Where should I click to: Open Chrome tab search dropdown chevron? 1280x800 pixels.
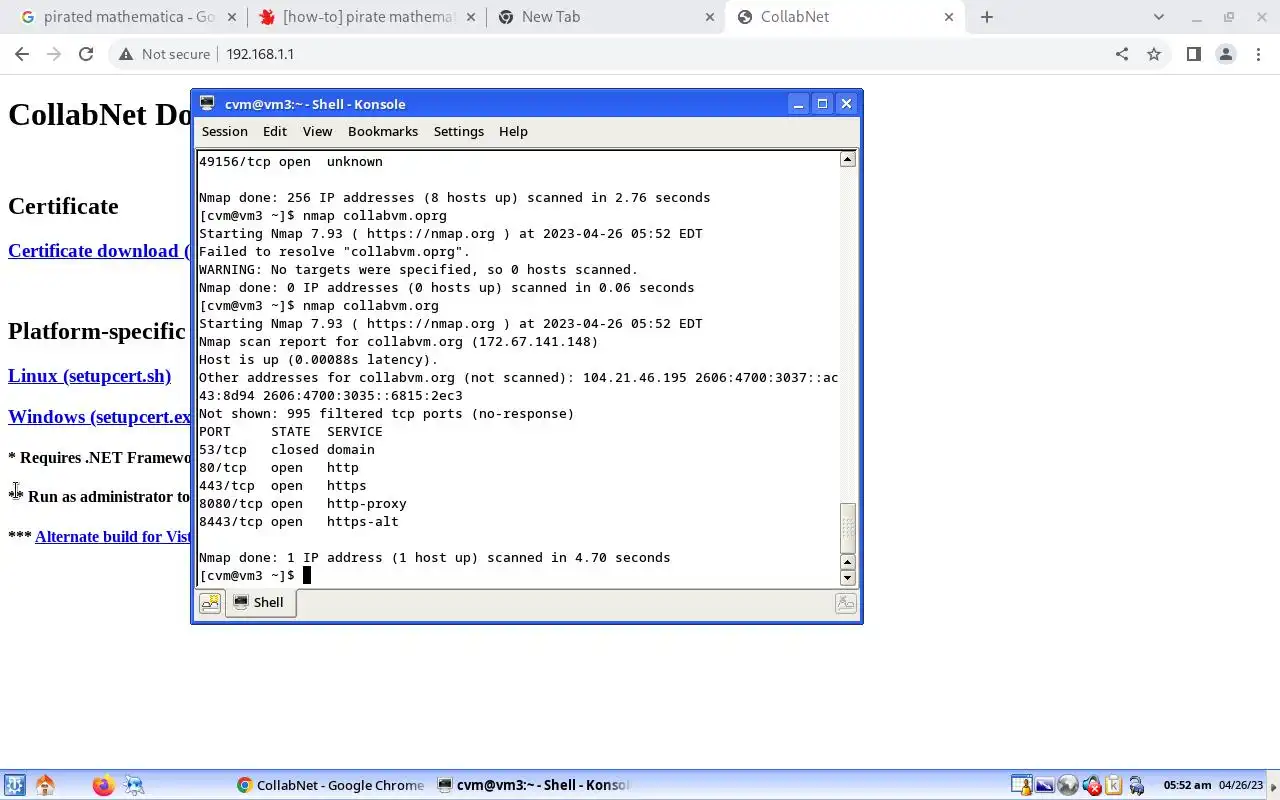pyautogui.click(x=1159, y=17)
